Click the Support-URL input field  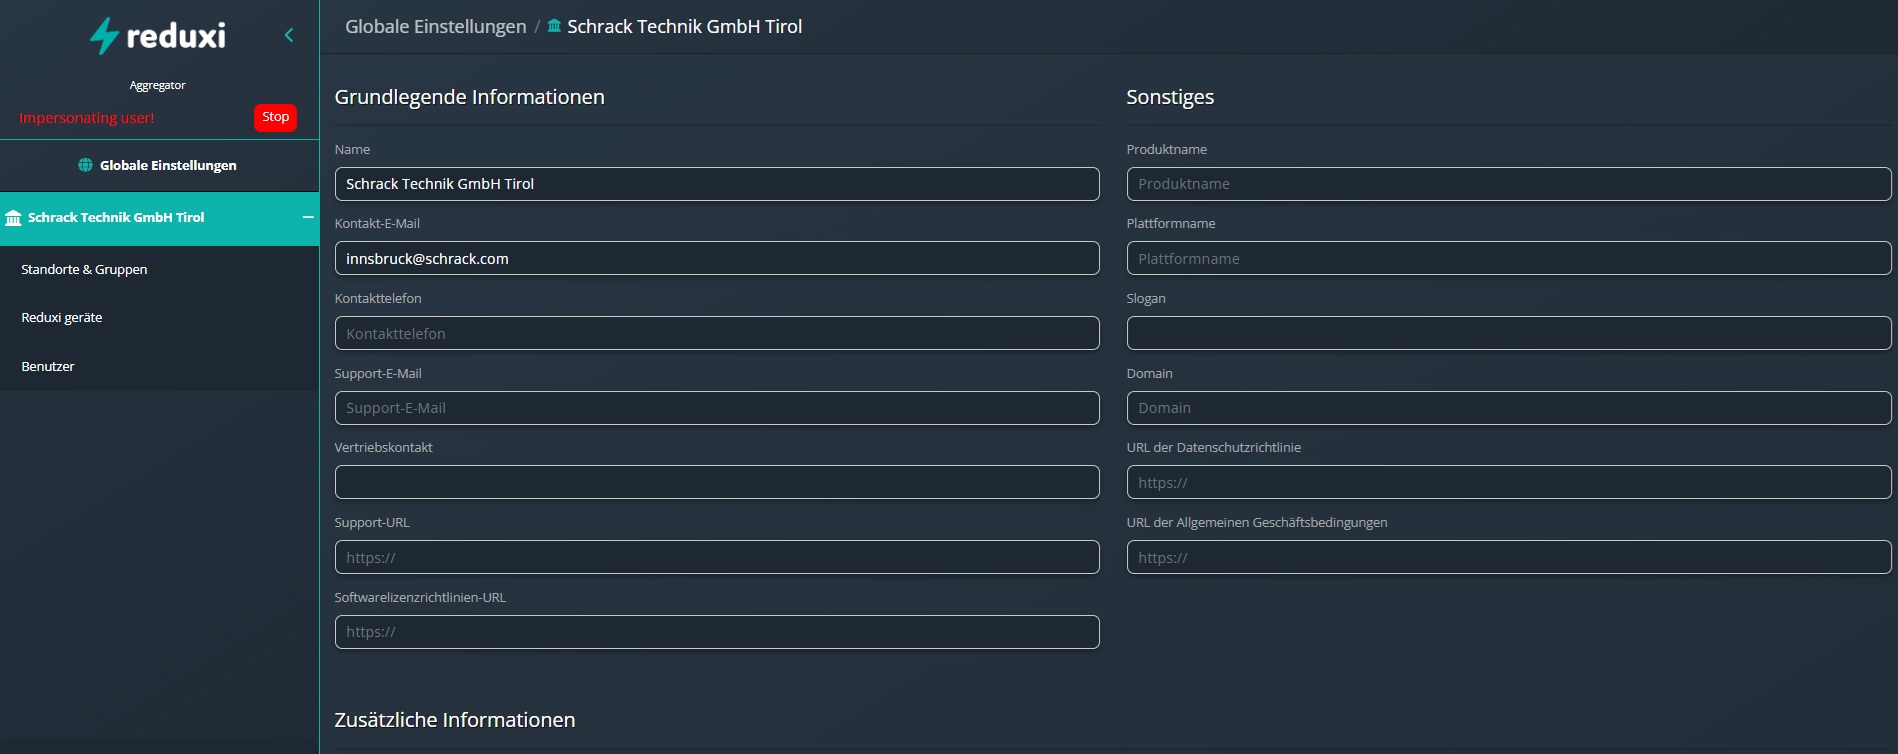tap(717, 557)
